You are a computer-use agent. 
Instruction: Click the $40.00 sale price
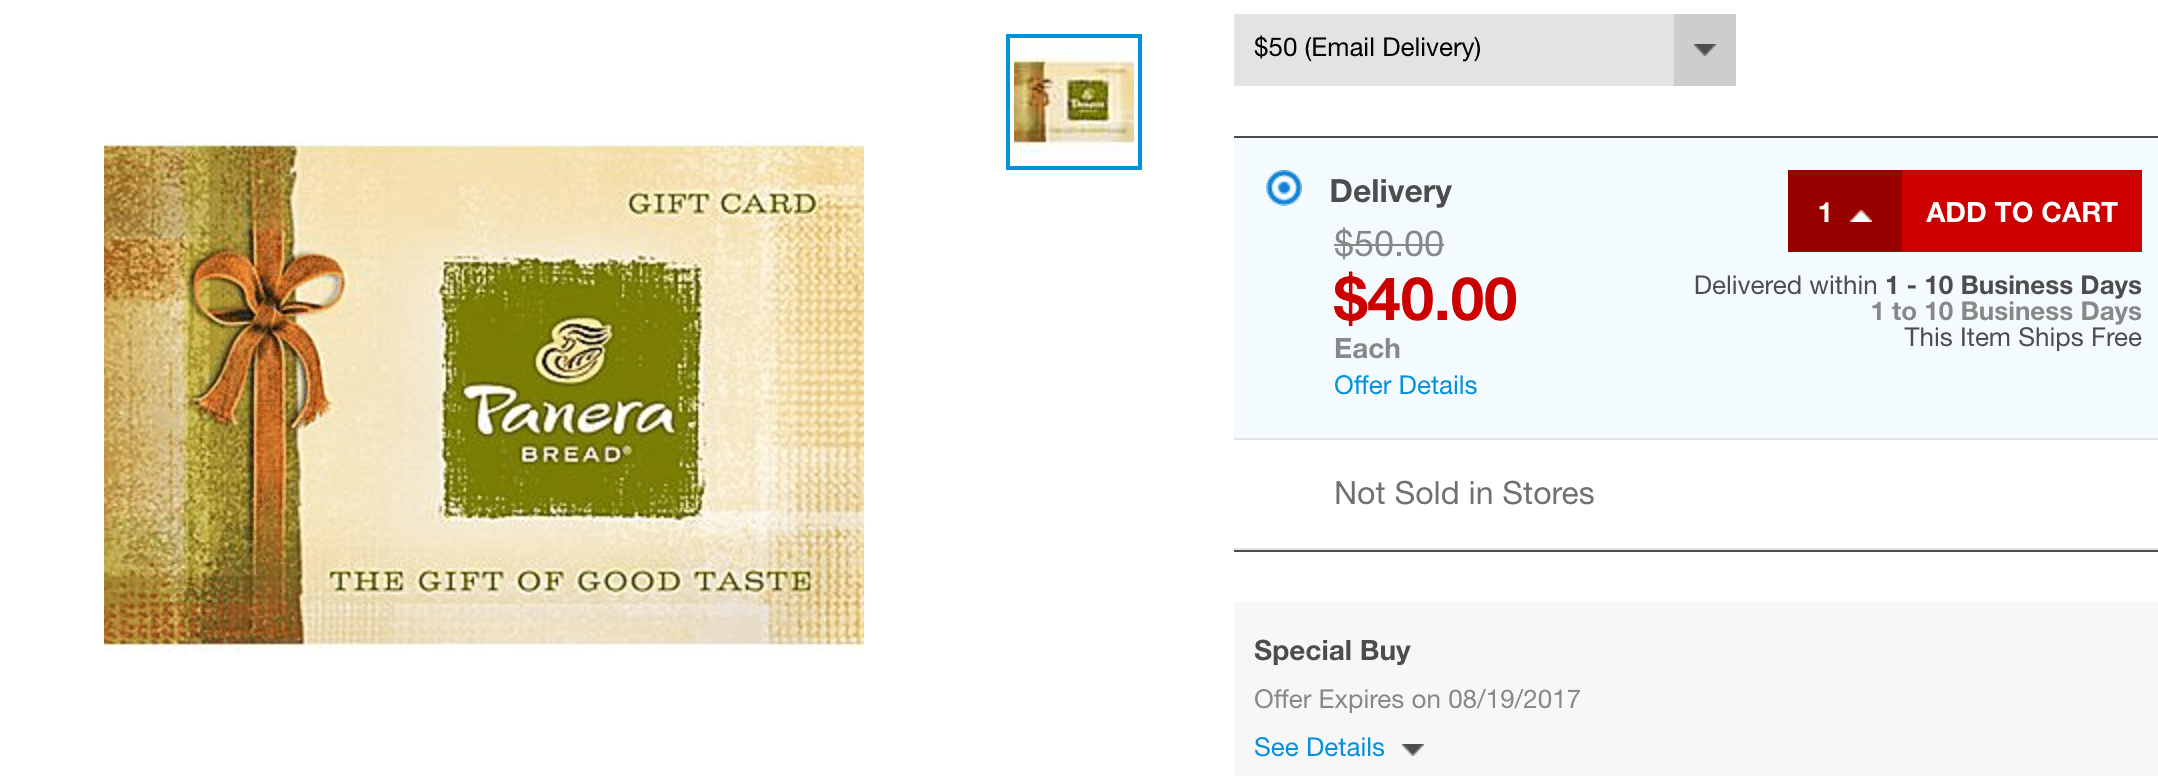coord(1425,299)
